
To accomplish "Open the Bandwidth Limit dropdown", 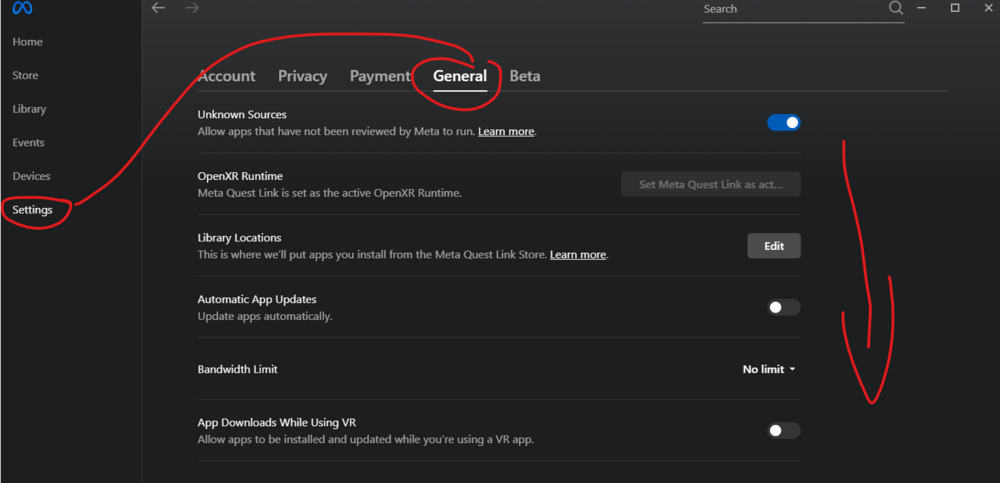I will coord(769,370).
